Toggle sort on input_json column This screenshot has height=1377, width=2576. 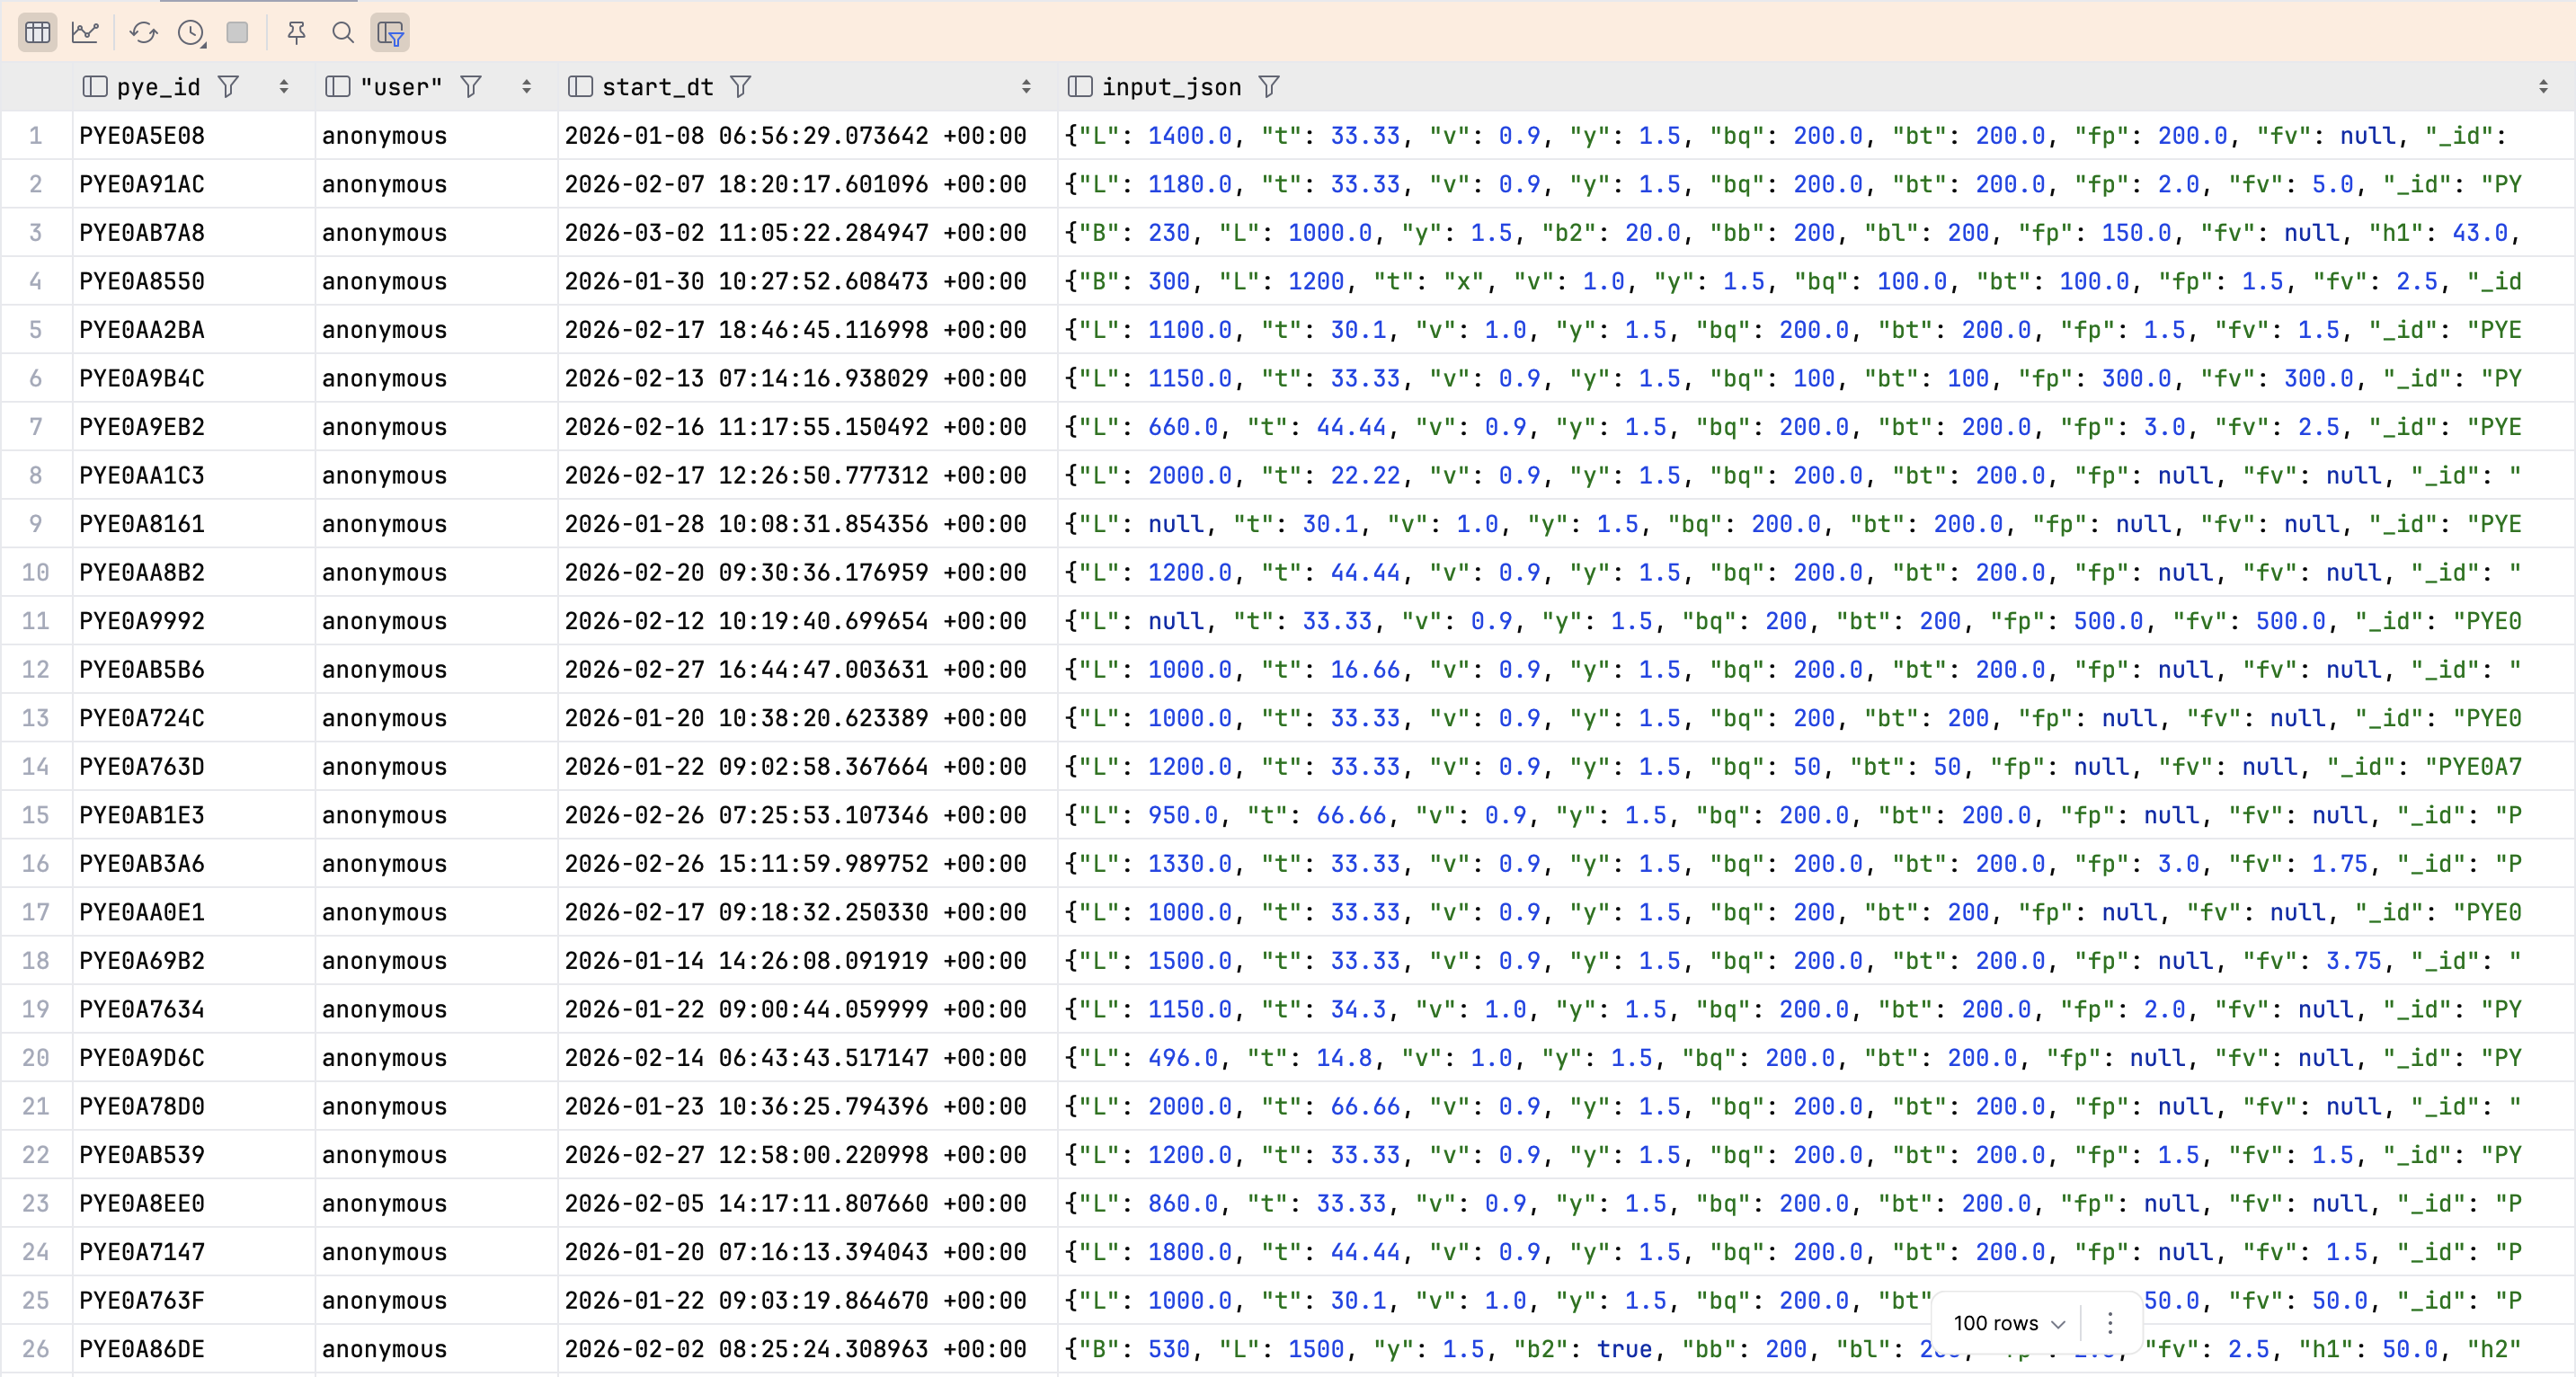point(2543,87)
